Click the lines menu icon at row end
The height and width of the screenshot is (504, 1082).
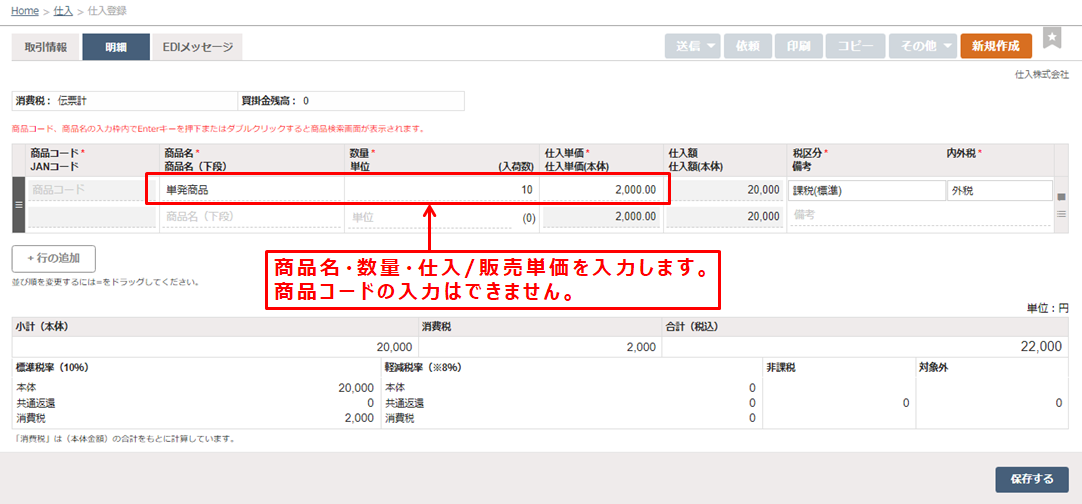tap(1061, 214)
